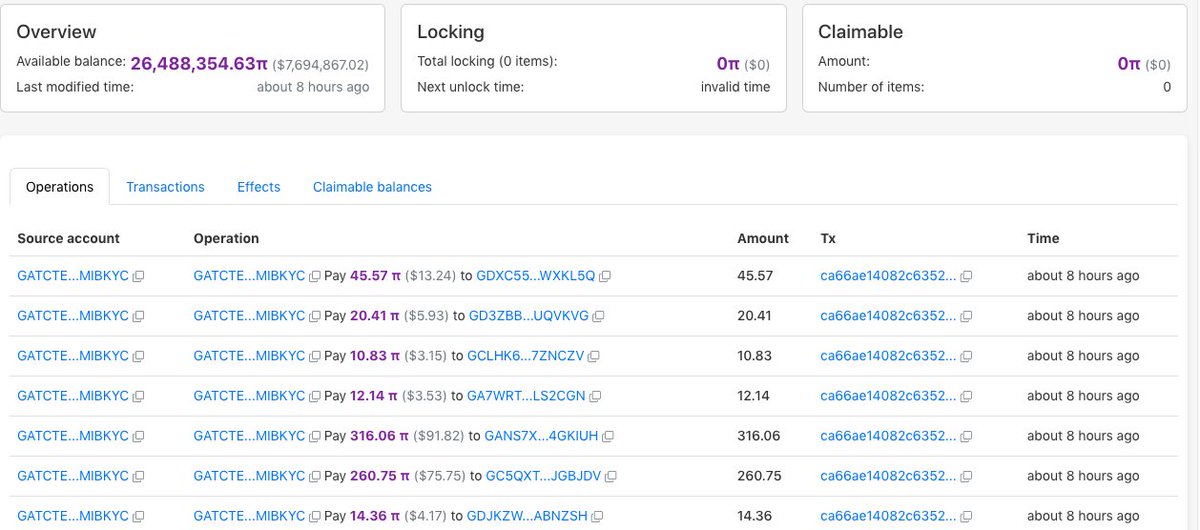This screenshot has width=1200, height=530.
Task: Open recipient GCLHK6...7ZNCZV
Action: pos(526,356)
